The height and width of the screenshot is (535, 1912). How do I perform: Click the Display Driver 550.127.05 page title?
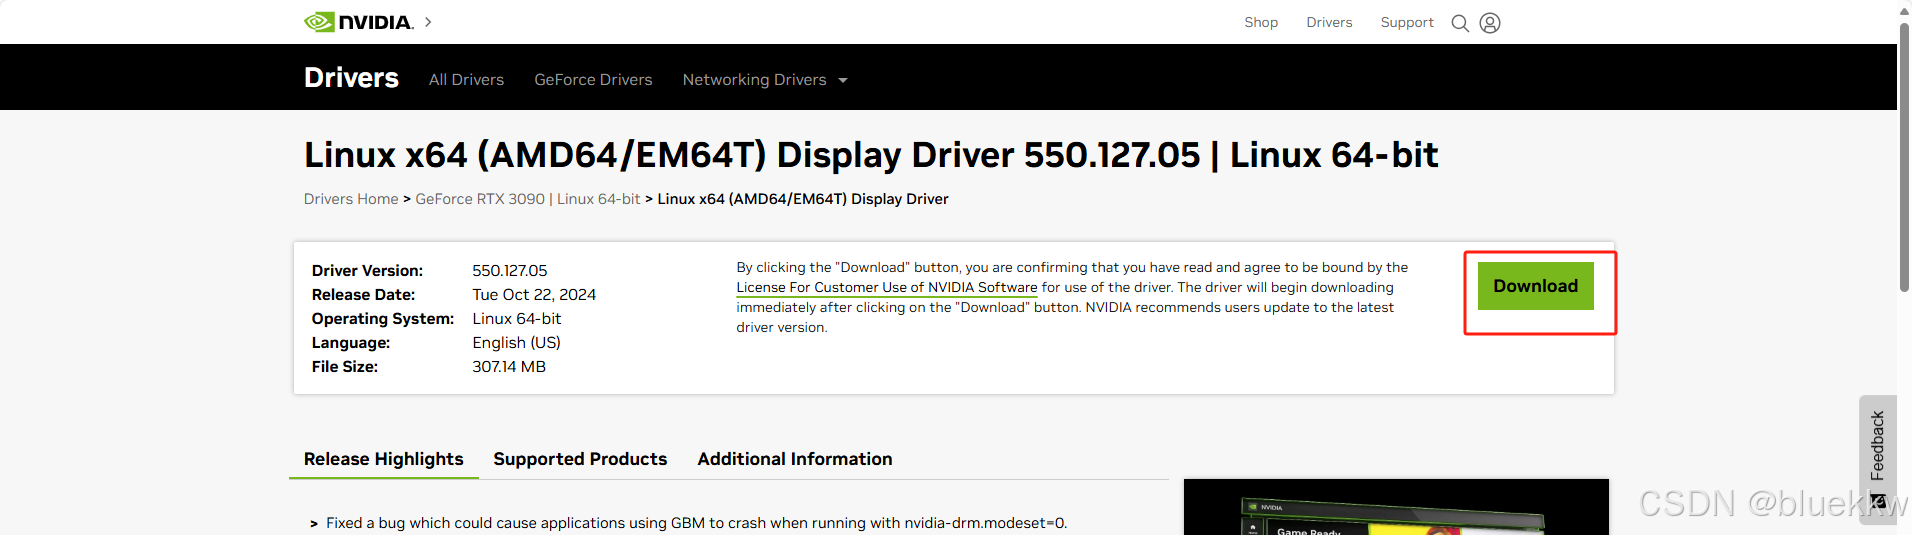[x=871, y=155]
